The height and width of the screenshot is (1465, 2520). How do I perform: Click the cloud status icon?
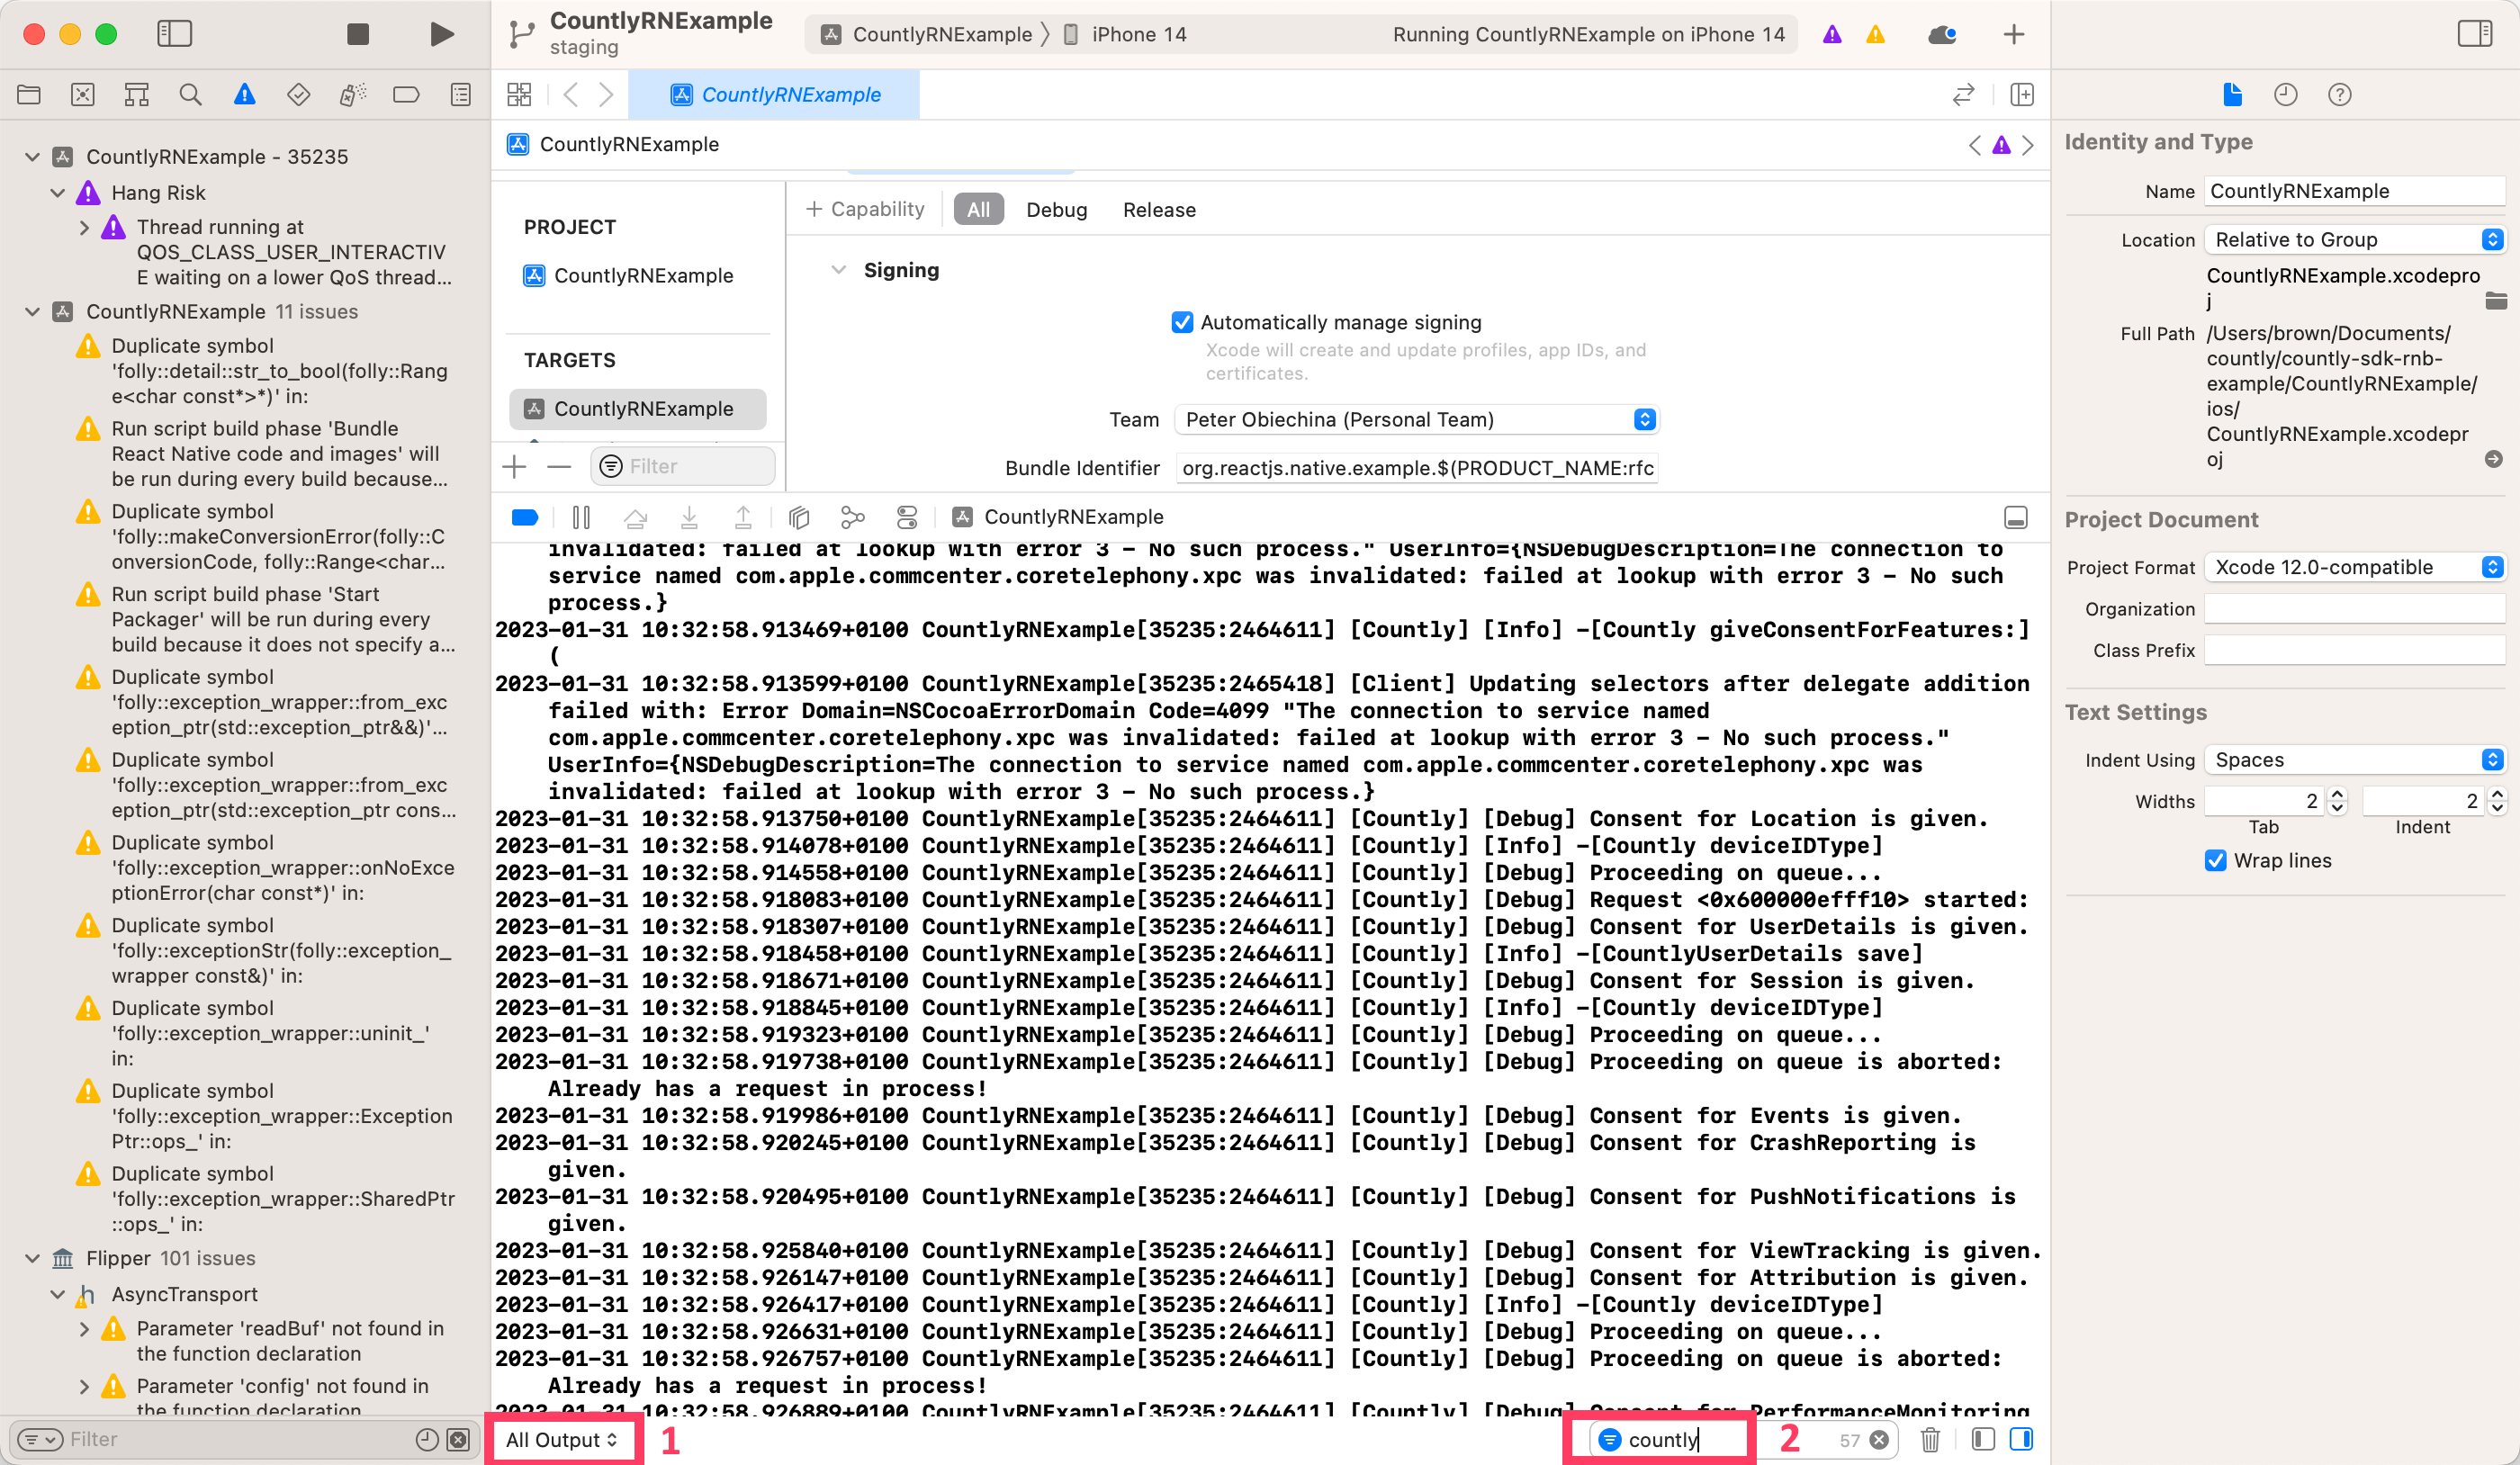pos(1942,35)
